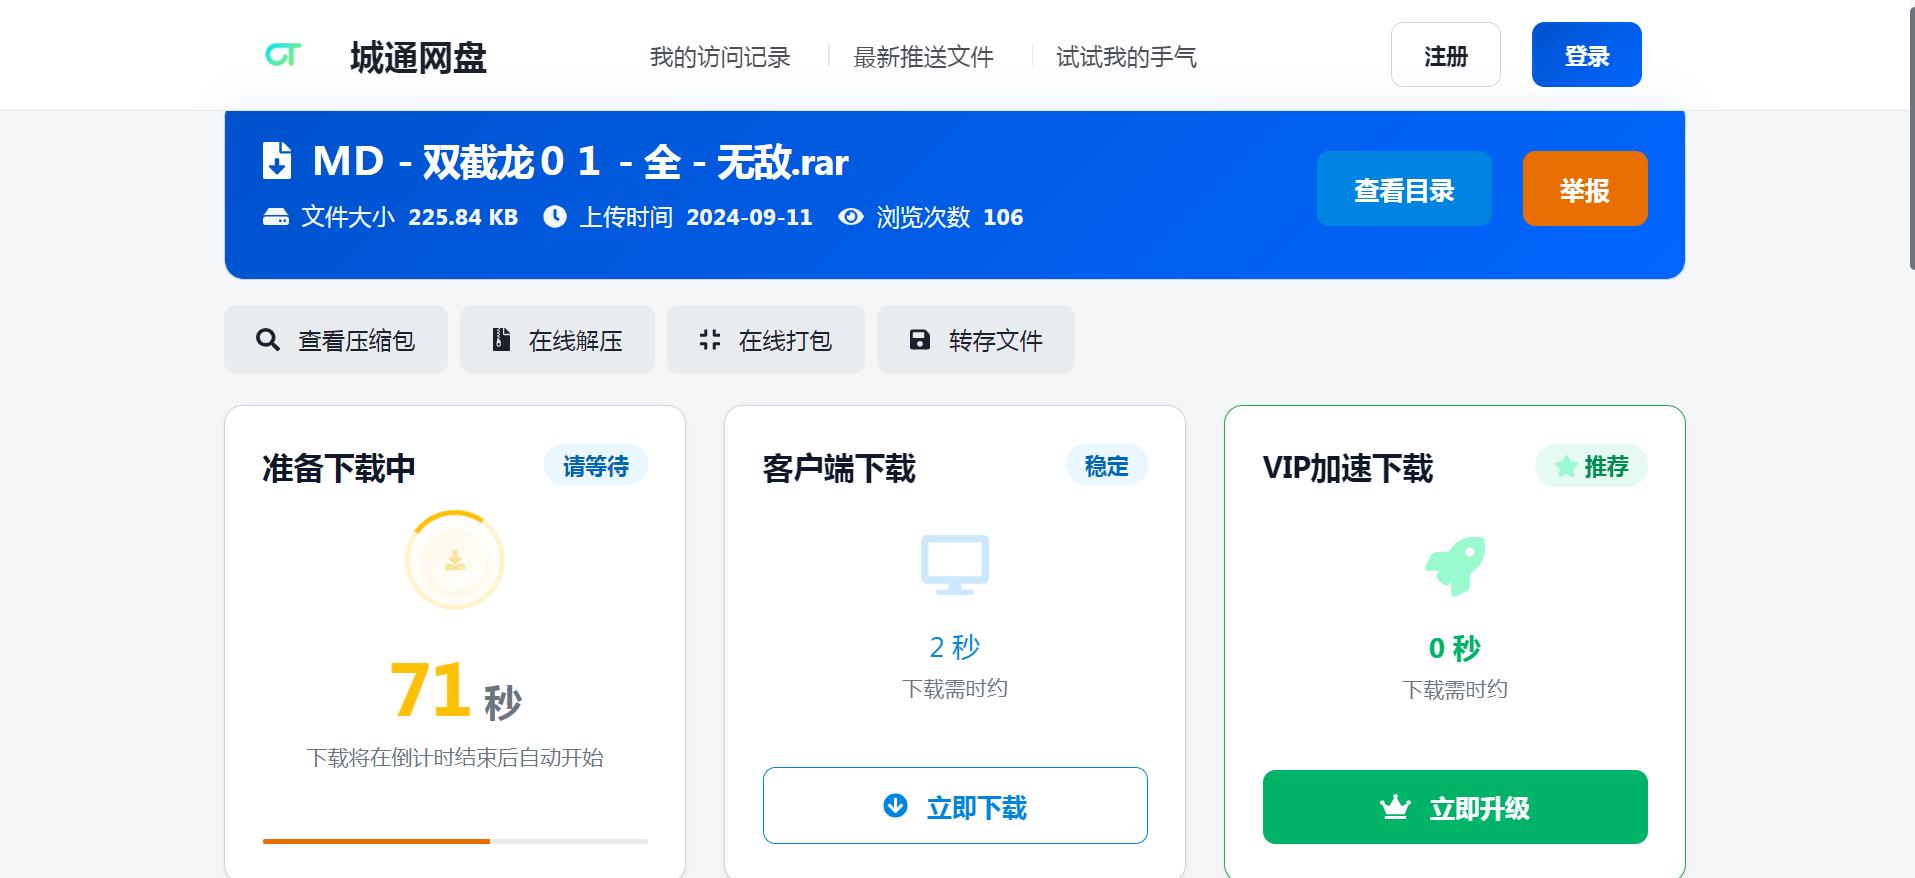Choose 在线解压 to extract online
This screenshot has height=878, width=1915.
(x=557, y=340)
